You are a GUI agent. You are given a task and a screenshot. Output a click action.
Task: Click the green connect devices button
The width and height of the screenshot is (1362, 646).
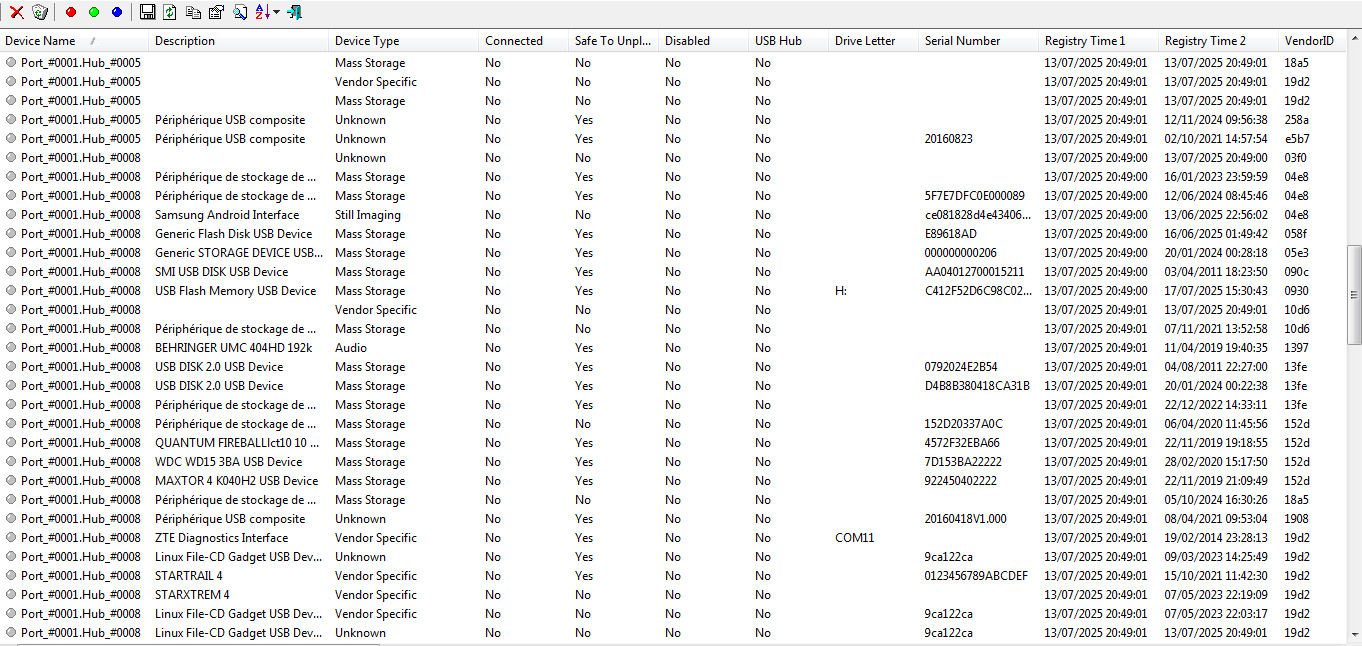tap(94, 12)
